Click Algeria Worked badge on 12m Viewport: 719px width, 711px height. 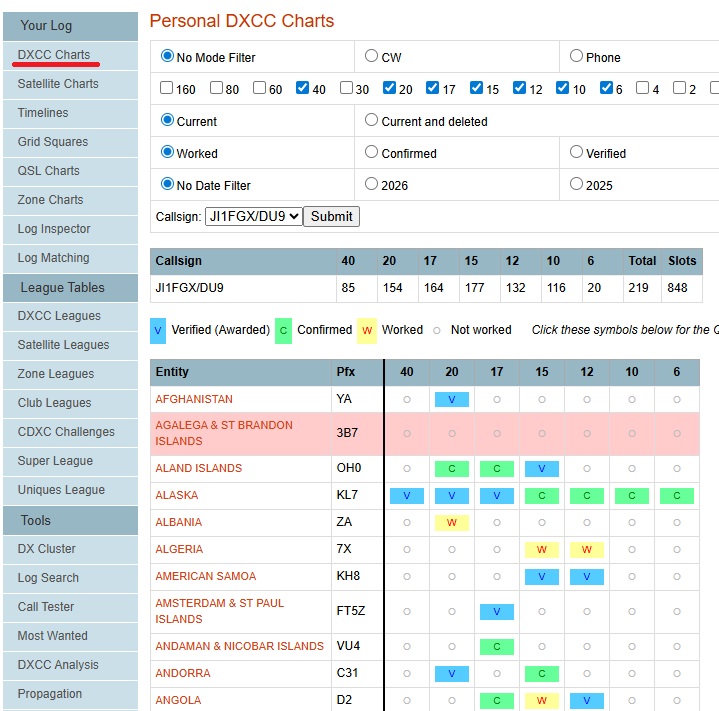pos(587,549)
